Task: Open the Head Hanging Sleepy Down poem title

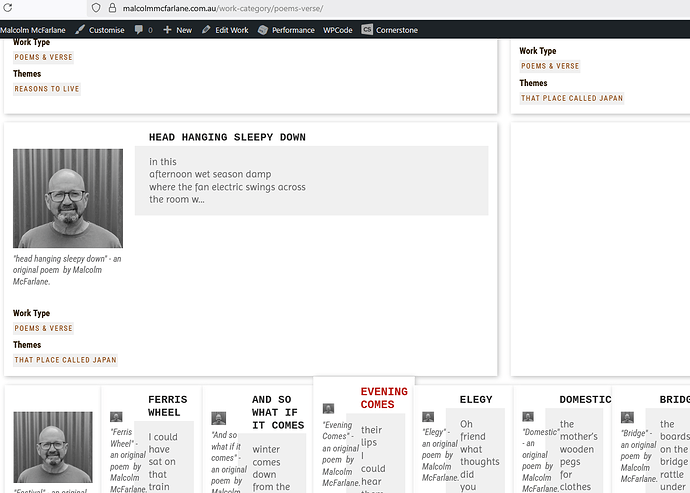Action: 227,137
